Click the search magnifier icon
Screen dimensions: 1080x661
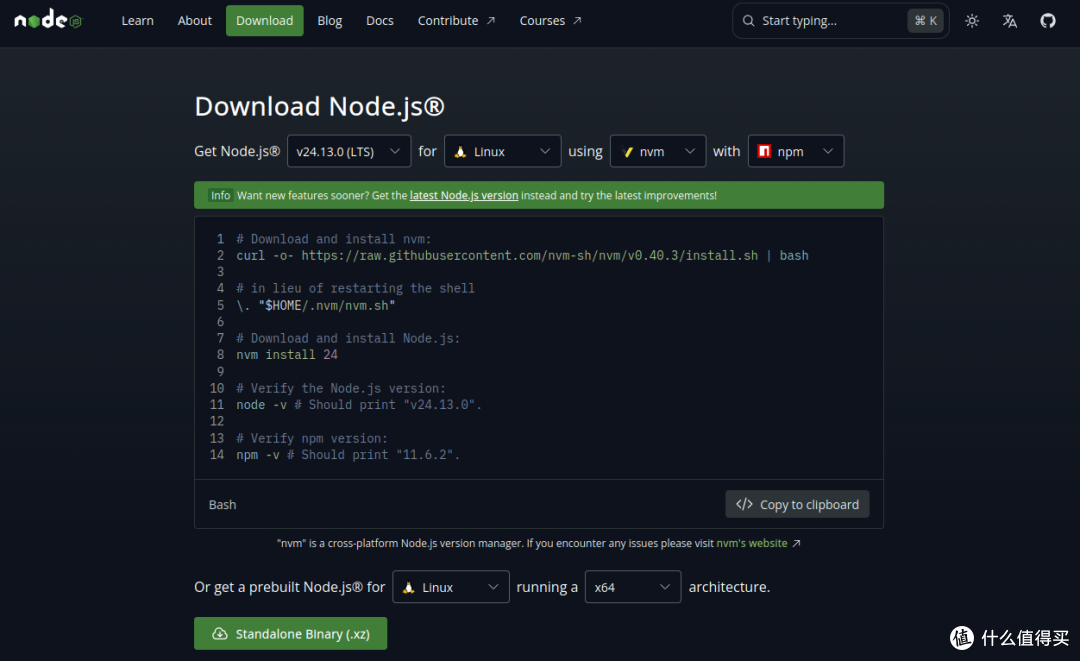748,21
